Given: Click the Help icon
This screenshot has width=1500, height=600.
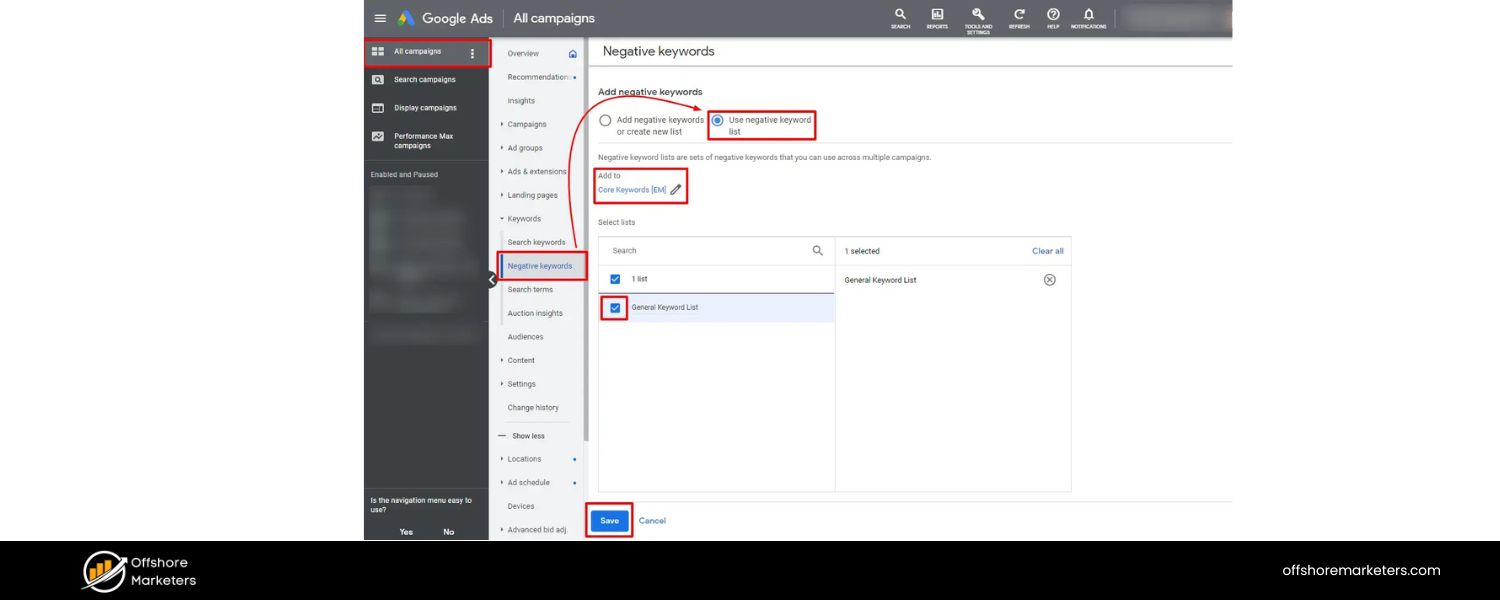Looking at the screenshot, I should (1052, 16).
